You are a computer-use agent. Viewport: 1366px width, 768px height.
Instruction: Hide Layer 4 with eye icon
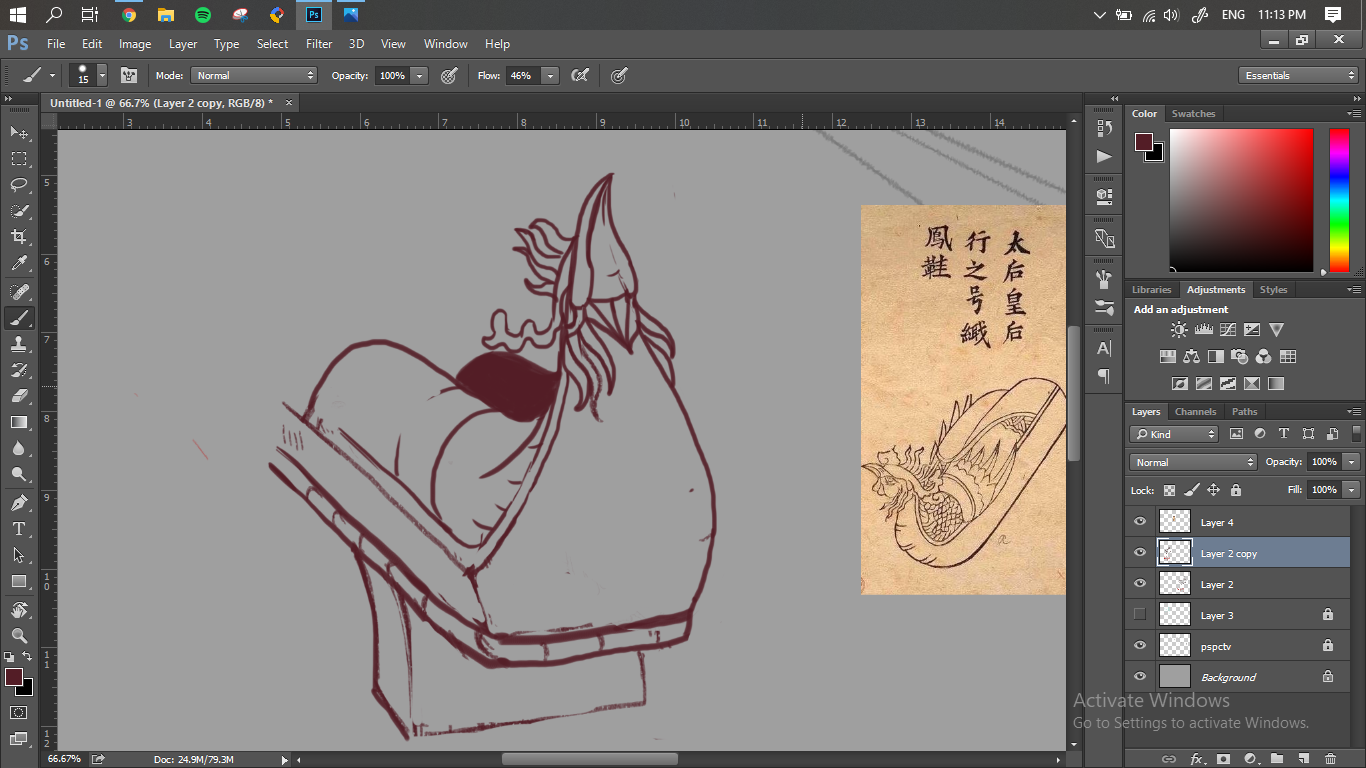1140,522
